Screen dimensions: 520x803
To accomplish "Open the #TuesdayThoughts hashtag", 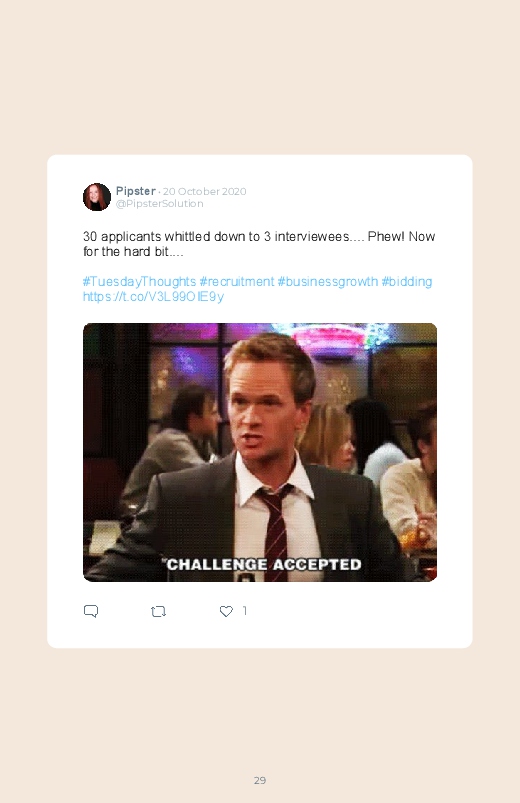I will click(139, 282).
